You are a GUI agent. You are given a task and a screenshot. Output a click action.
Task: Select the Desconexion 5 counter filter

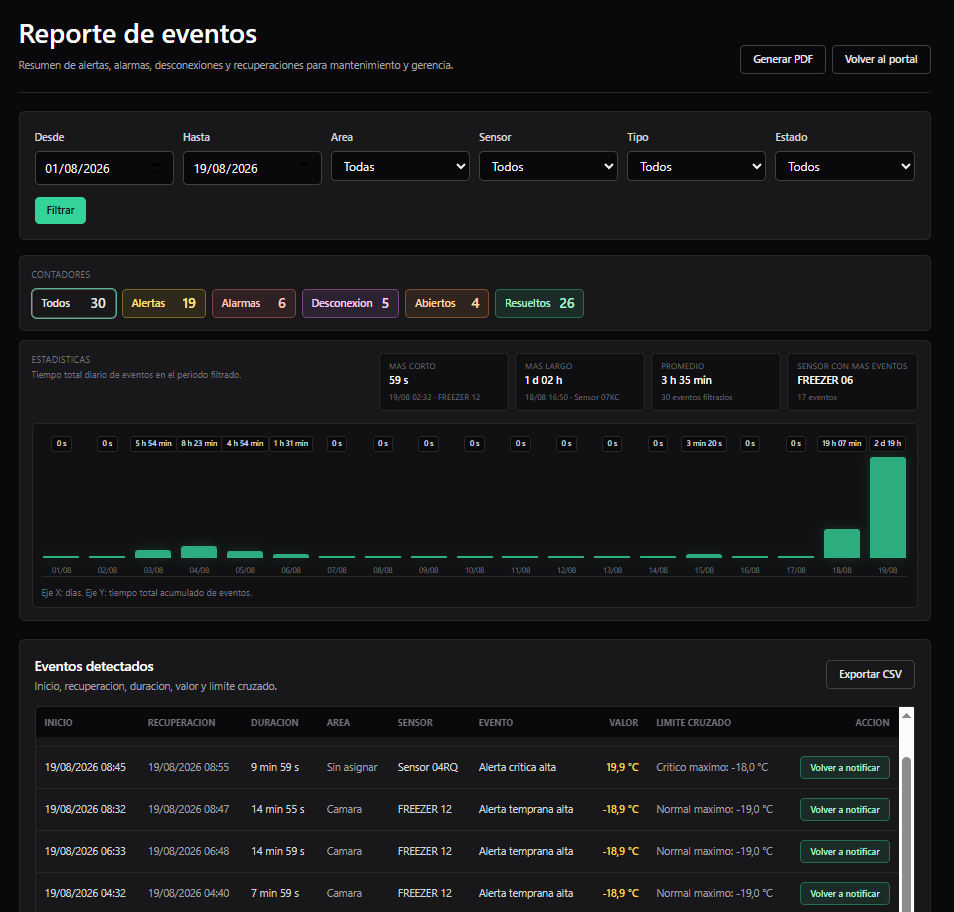350,303
